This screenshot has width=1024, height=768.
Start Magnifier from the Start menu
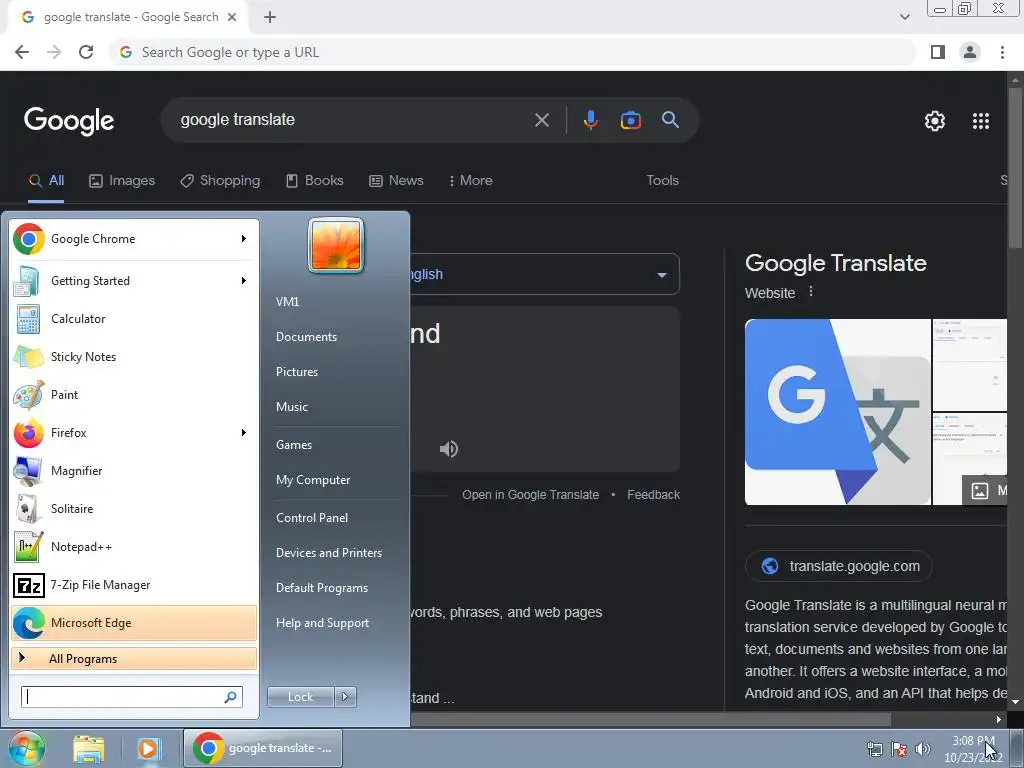point(133,470)
